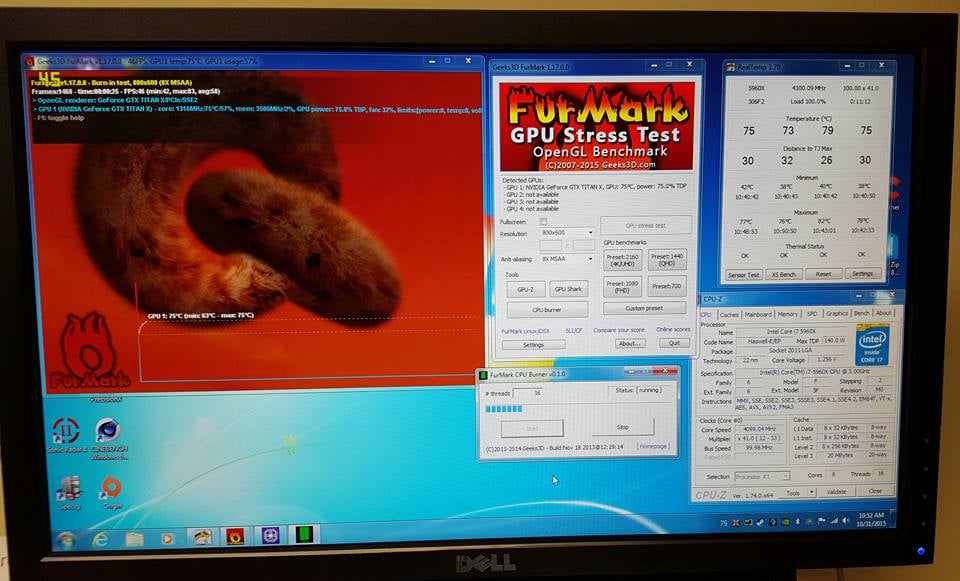Click the RealTemp title bar icon

tap(730, 67)
